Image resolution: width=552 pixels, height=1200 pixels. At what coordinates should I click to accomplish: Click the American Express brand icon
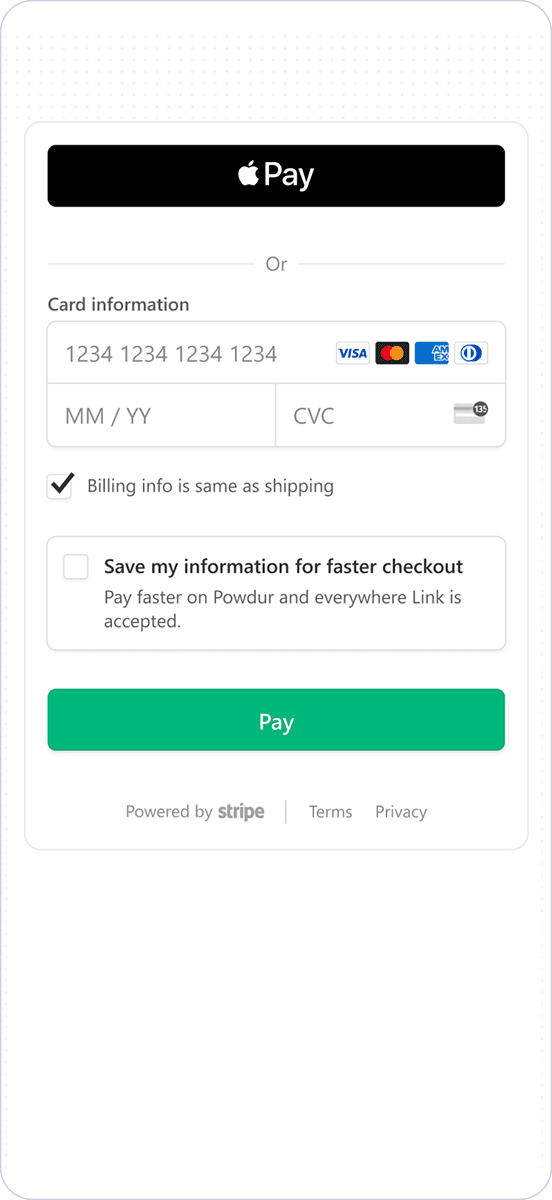(x=431, y=353)
